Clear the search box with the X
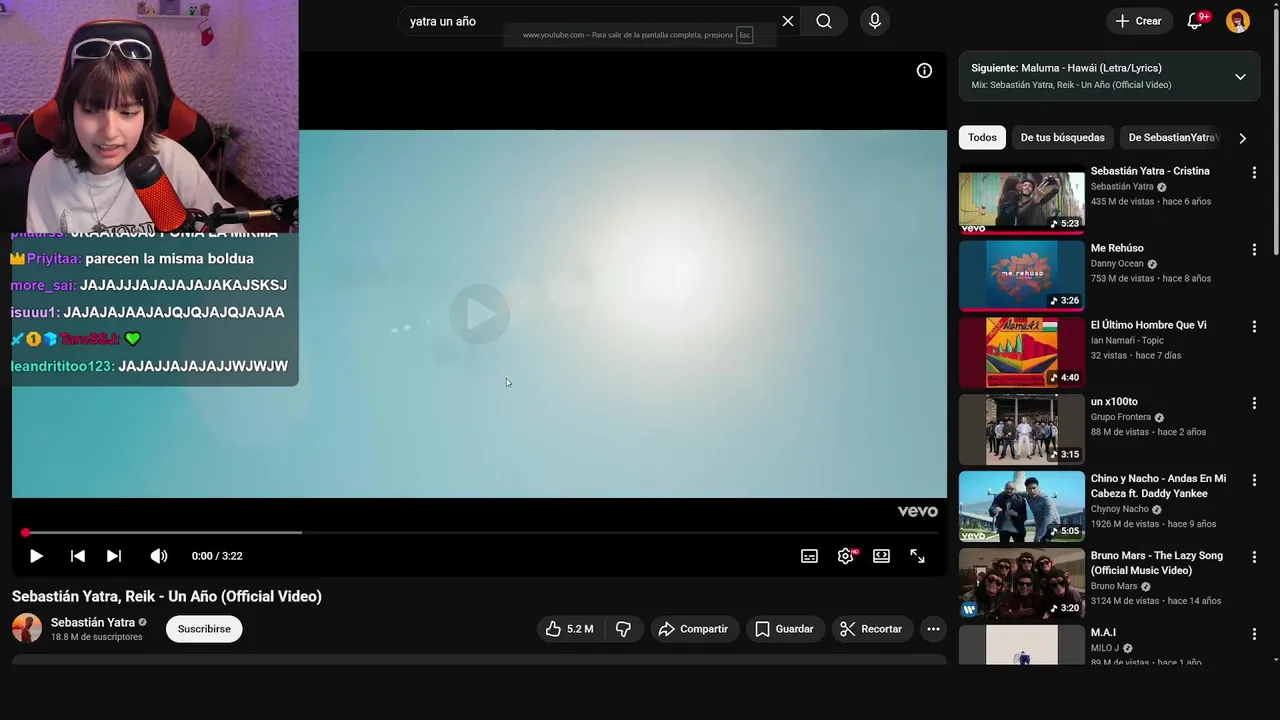 788,21
